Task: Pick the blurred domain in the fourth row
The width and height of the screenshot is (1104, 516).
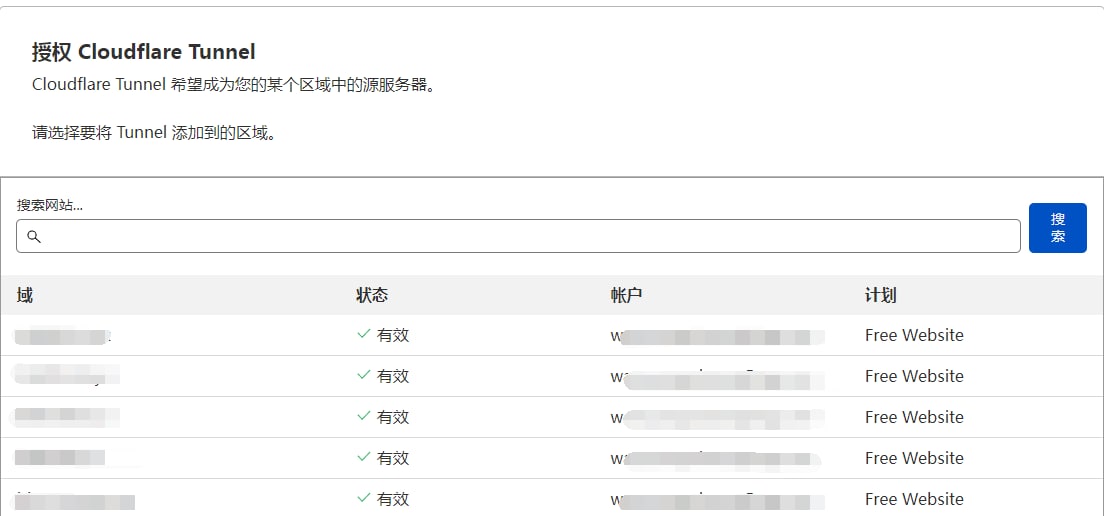Action: (62, 458)
